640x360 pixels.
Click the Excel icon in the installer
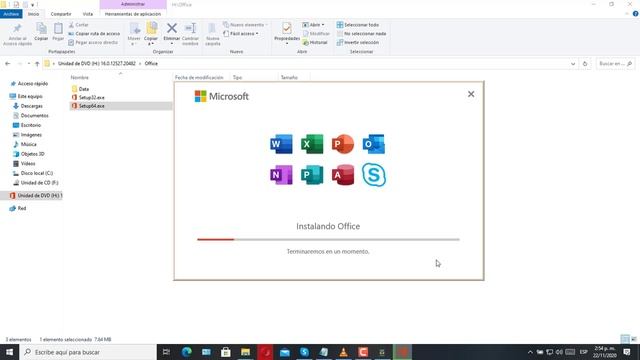pos(312,144)
